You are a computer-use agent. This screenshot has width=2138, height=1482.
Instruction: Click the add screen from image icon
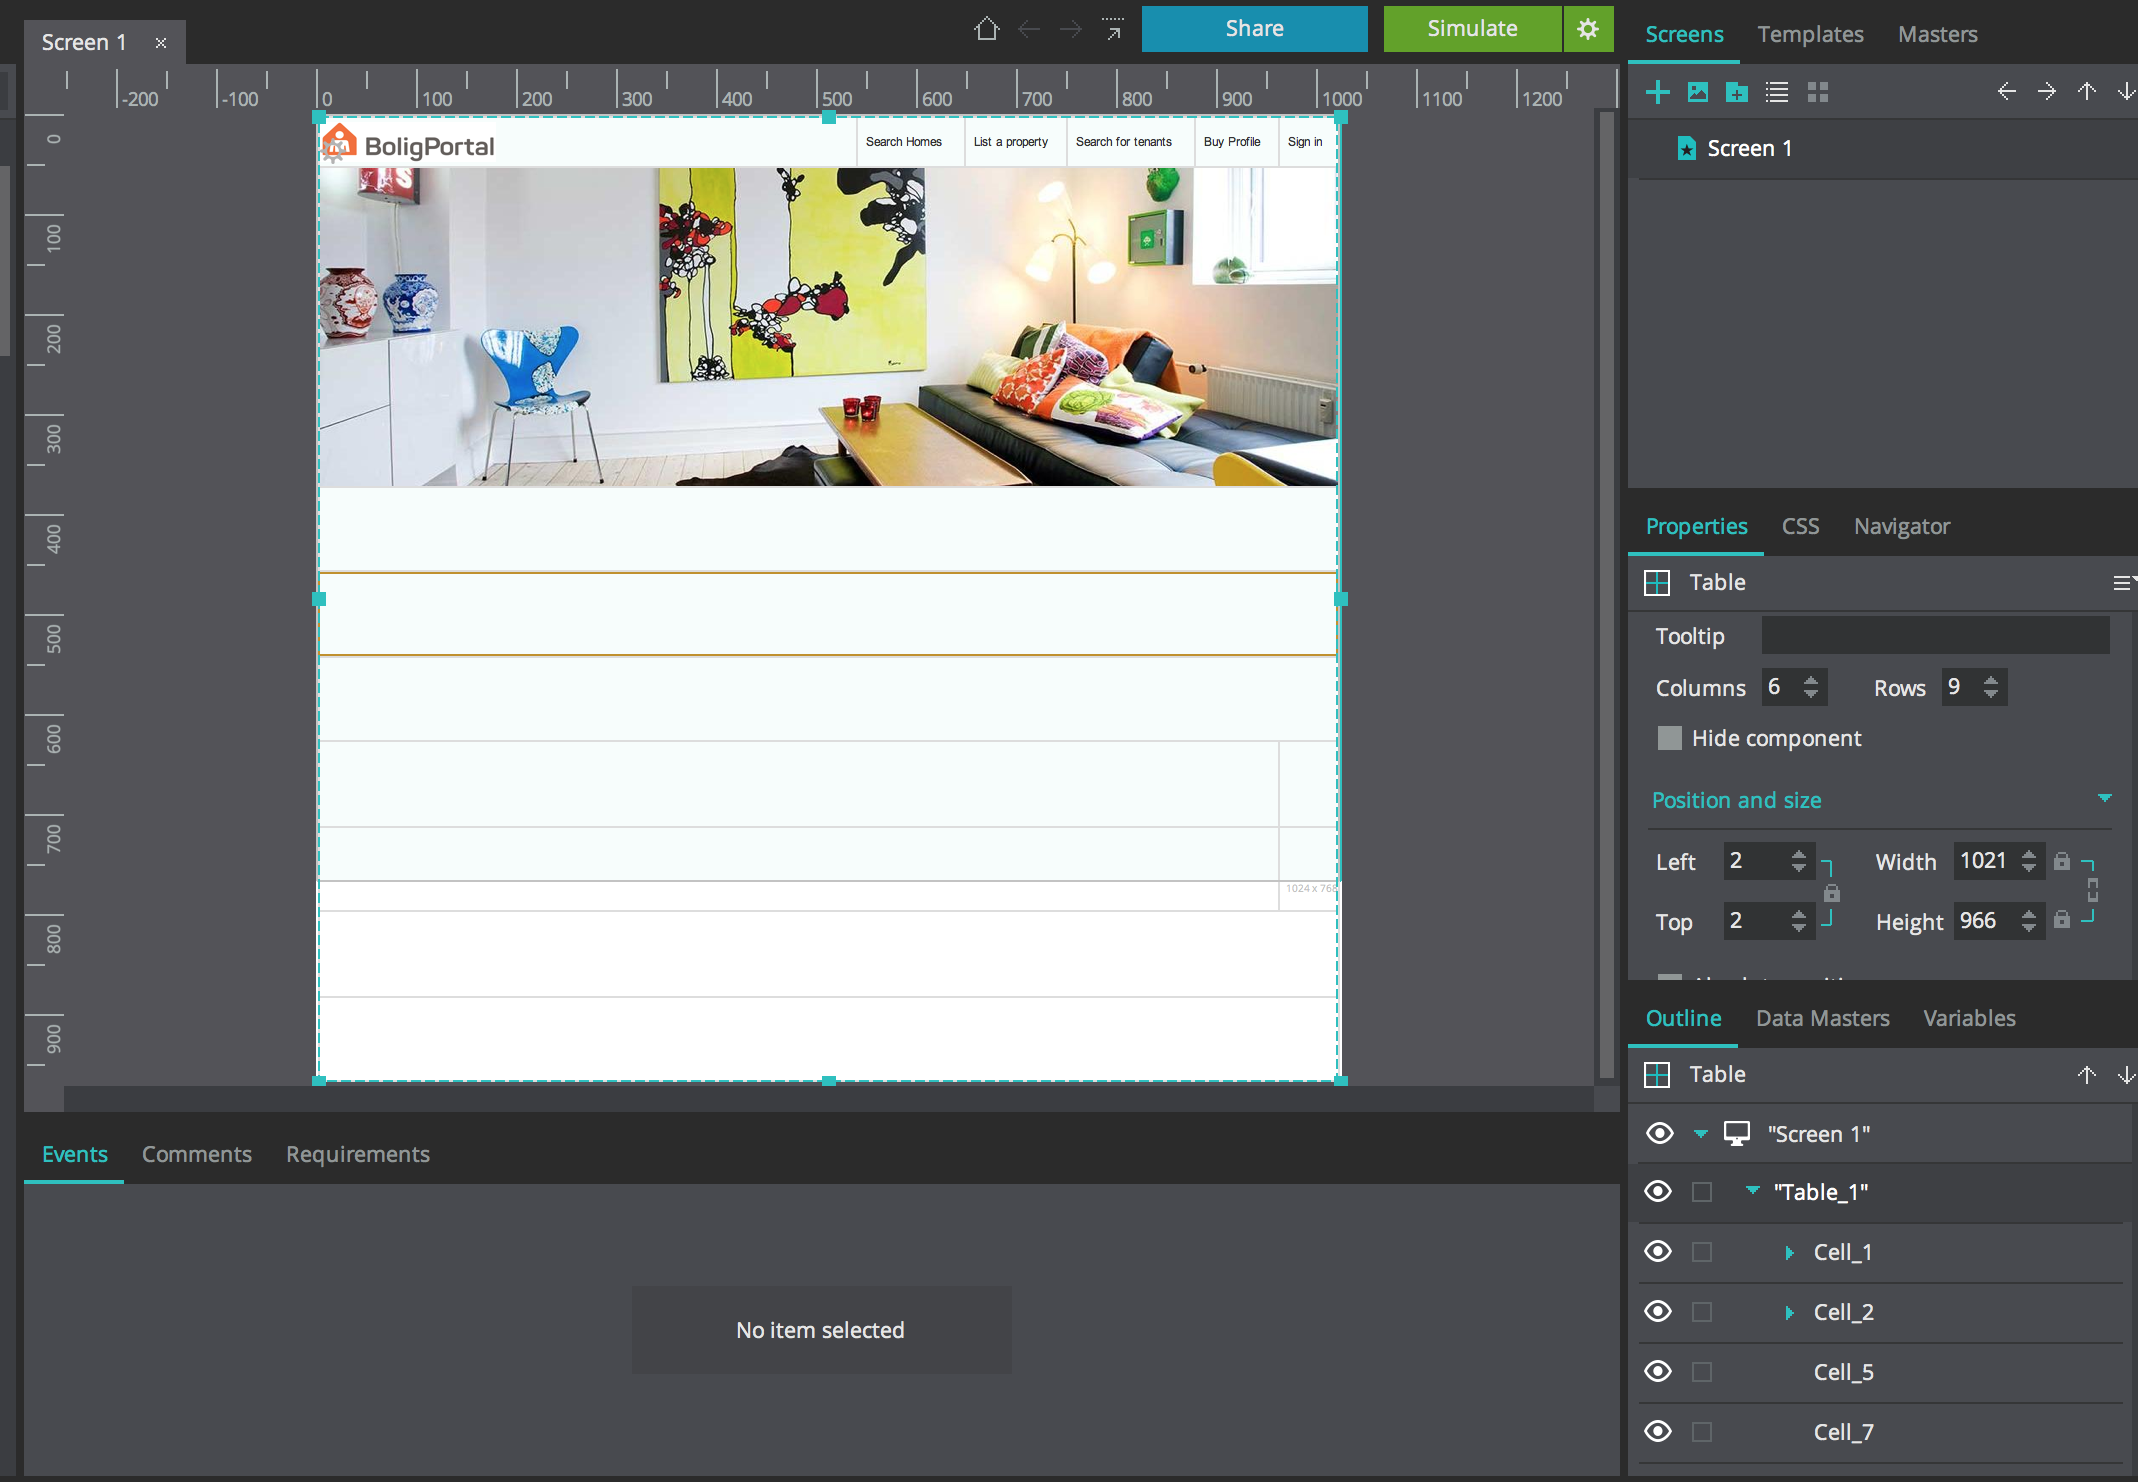(1697, 92)
